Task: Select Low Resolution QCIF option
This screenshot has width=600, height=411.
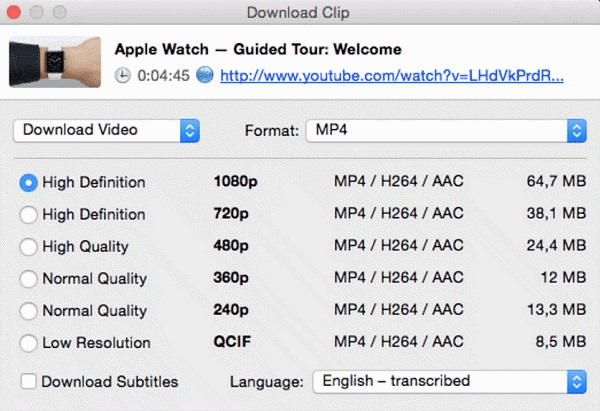Action: [x=28, y=343]
